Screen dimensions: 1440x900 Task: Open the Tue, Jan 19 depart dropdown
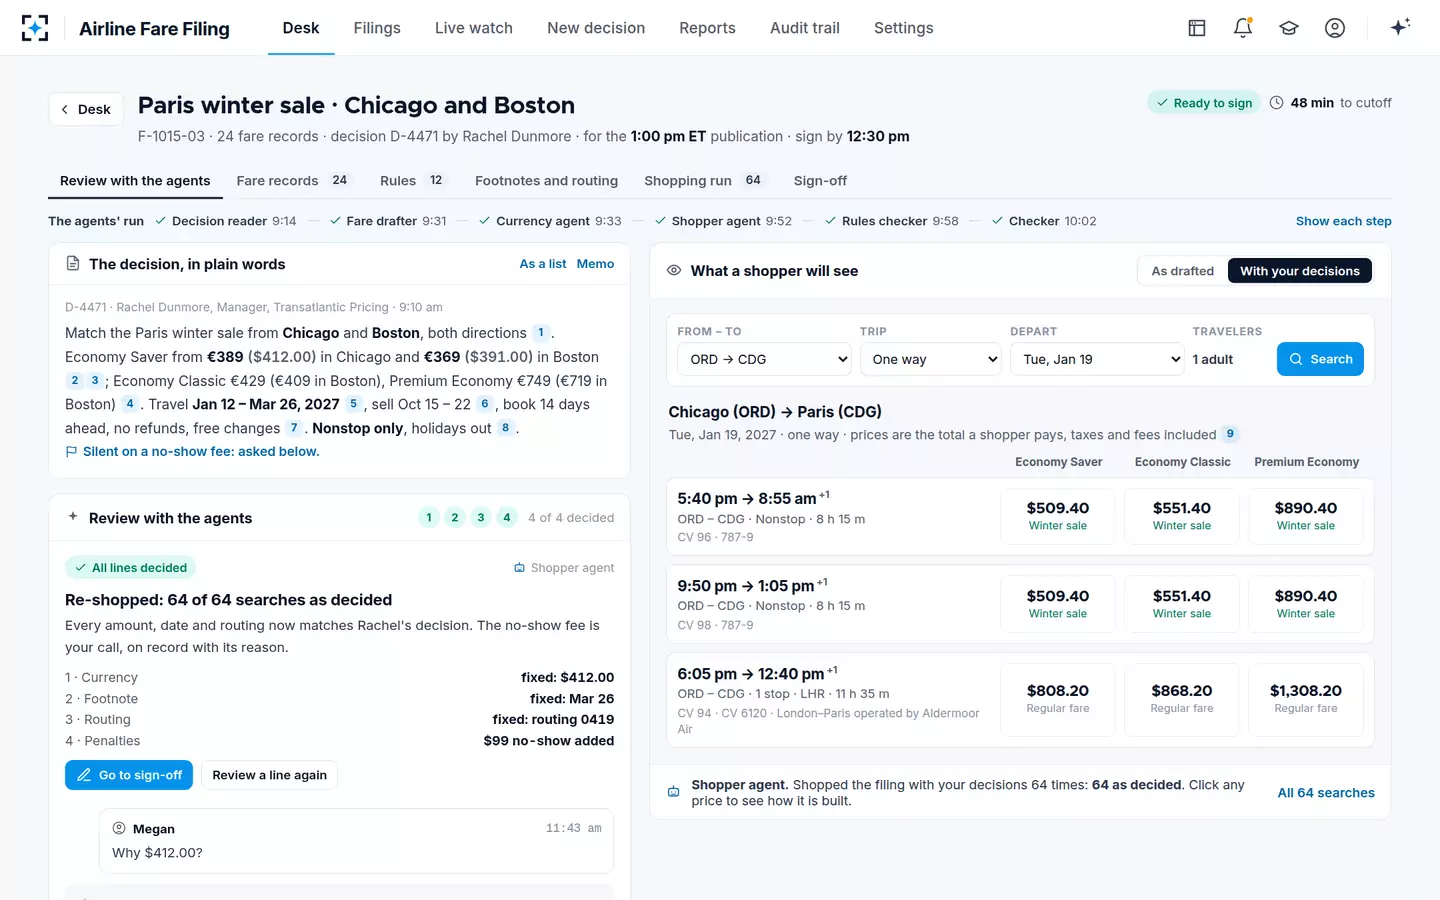tap(1097, 359)
